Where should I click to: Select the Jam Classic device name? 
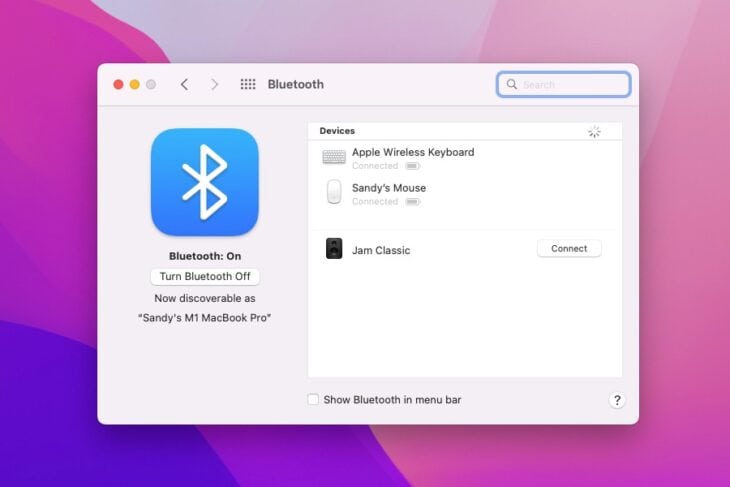click(x=381, y=250)
